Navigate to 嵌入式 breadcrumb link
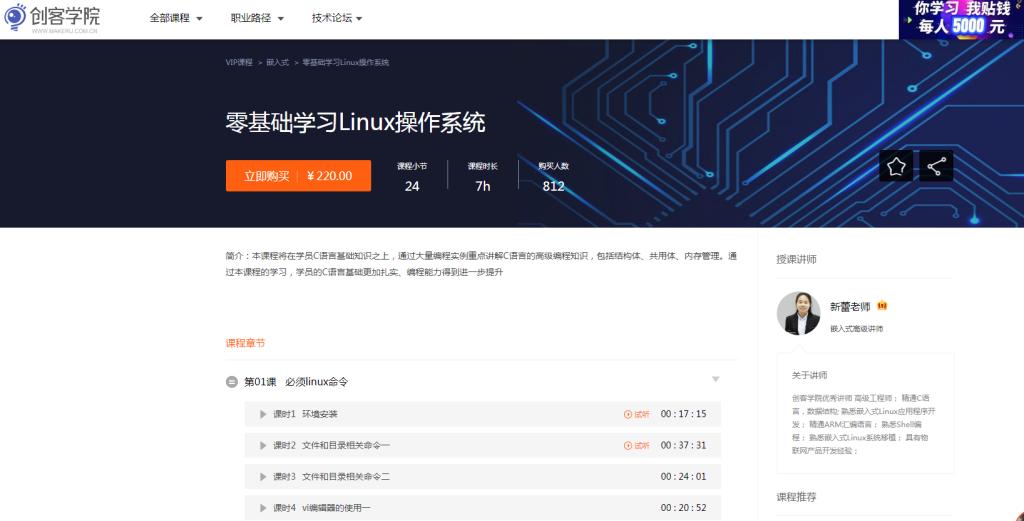Screen dimensions: 1024x521 pyautogui.click(x=277, y=62)
